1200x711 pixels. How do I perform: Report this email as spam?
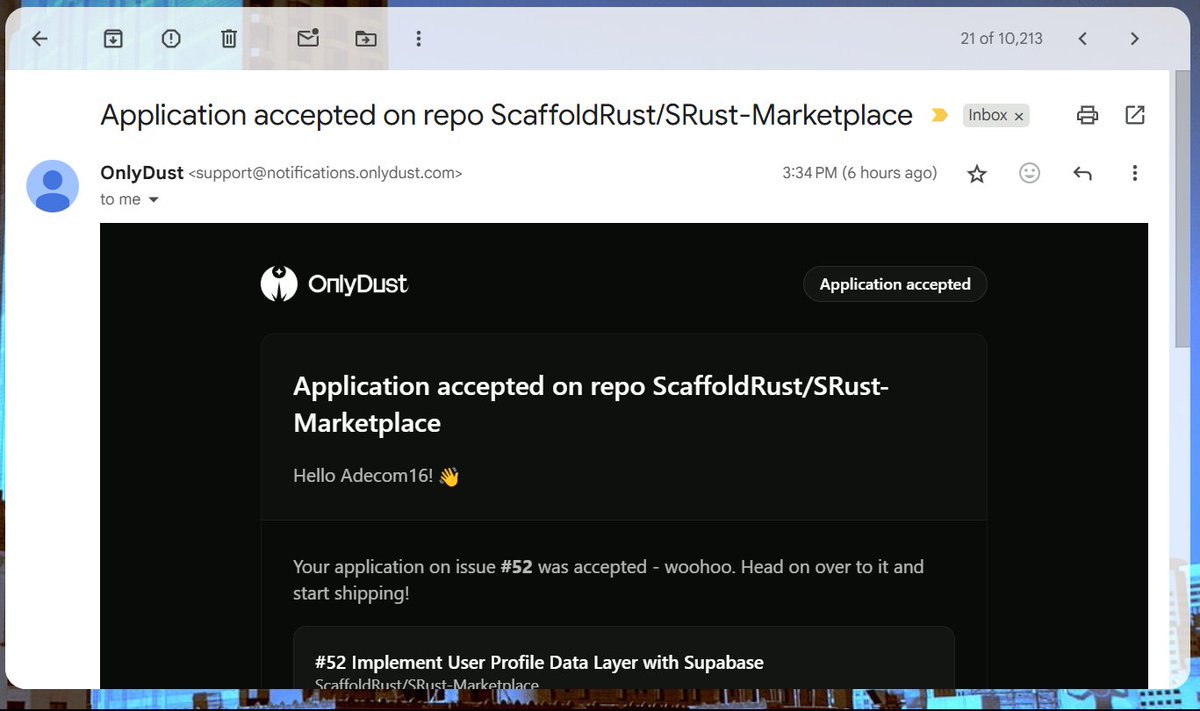pos(170,38)
